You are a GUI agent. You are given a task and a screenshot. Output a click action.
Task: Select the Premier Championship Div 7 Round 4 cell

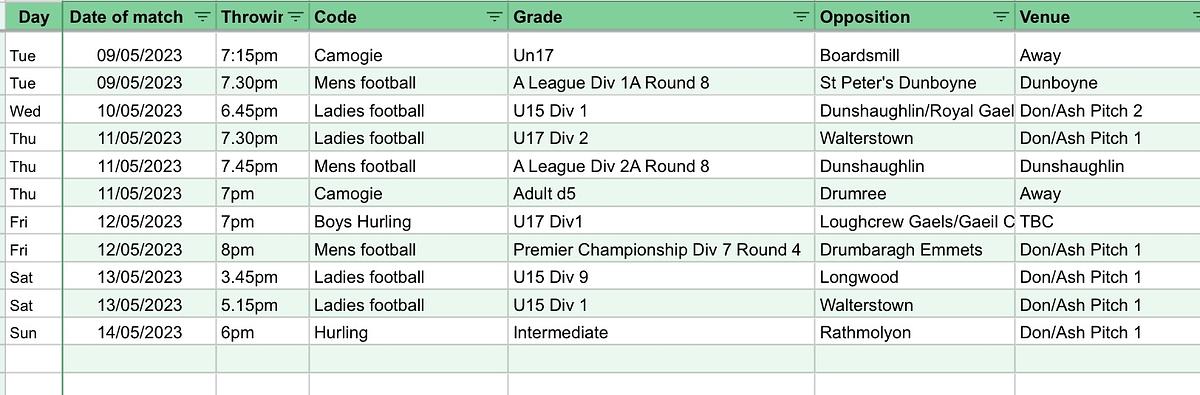click(661, 250)
